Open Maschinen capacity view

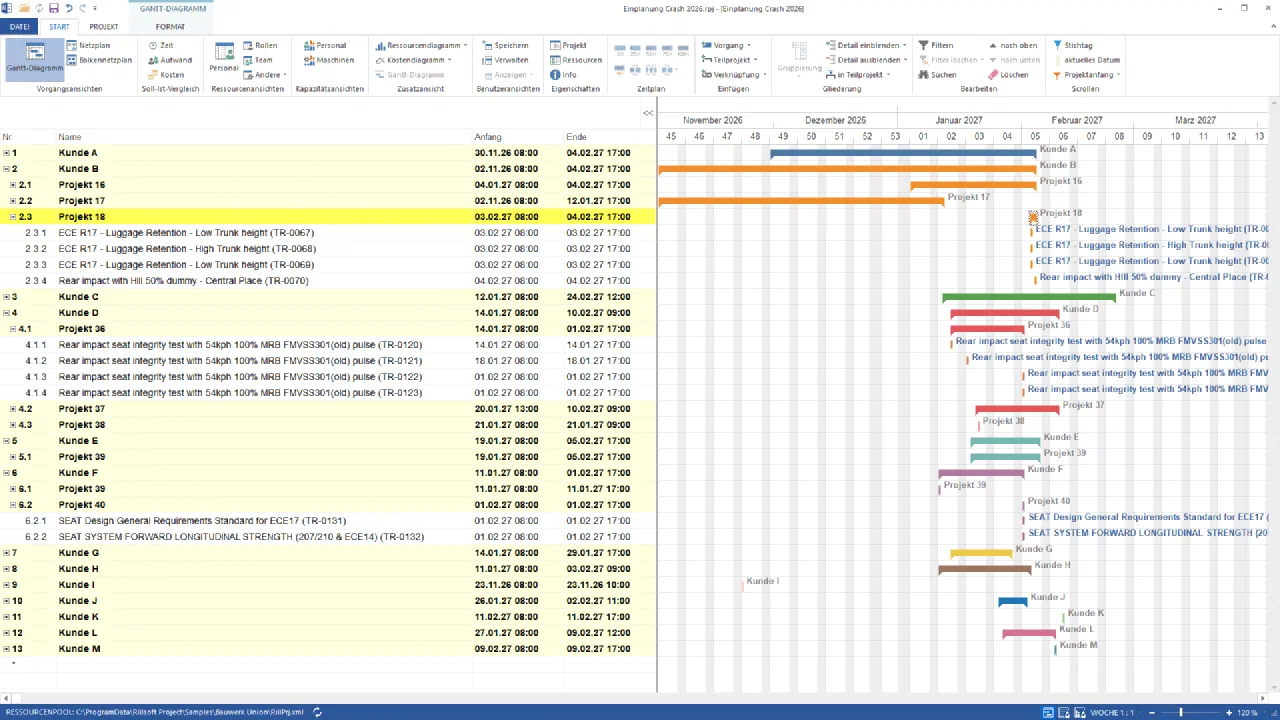pos(329,60)
